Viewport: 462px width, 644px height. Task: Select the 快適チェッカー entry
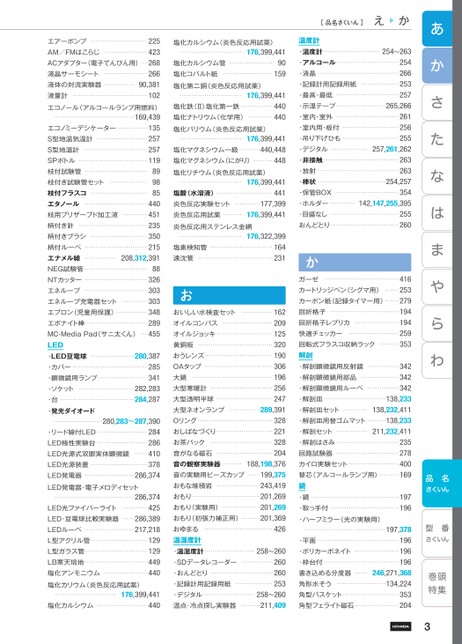pyautogui.click(x=355, y=334)
